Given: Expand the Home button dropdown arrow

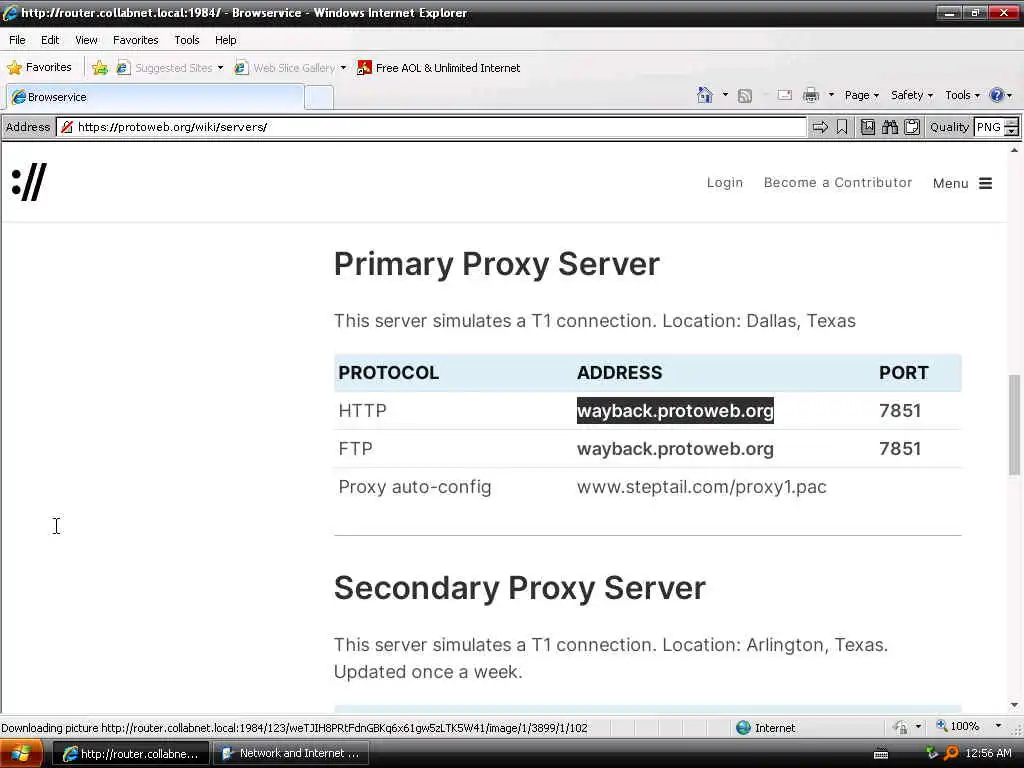Looking at the screenshot, I should click(725, 95).
